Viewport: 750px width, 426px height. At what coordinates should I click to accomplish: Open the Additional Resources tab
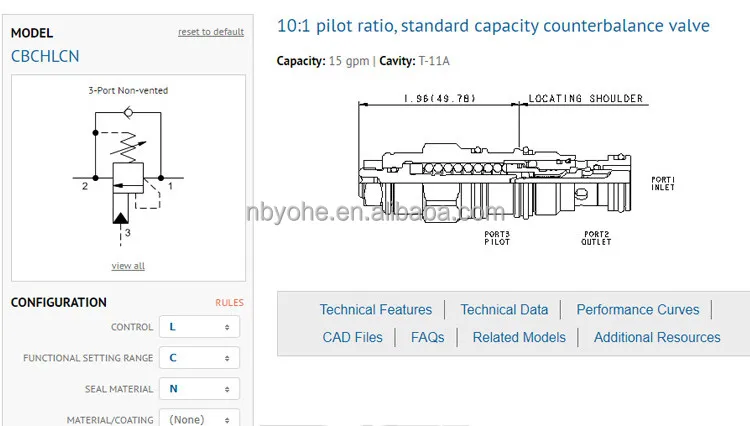point(657,338)
